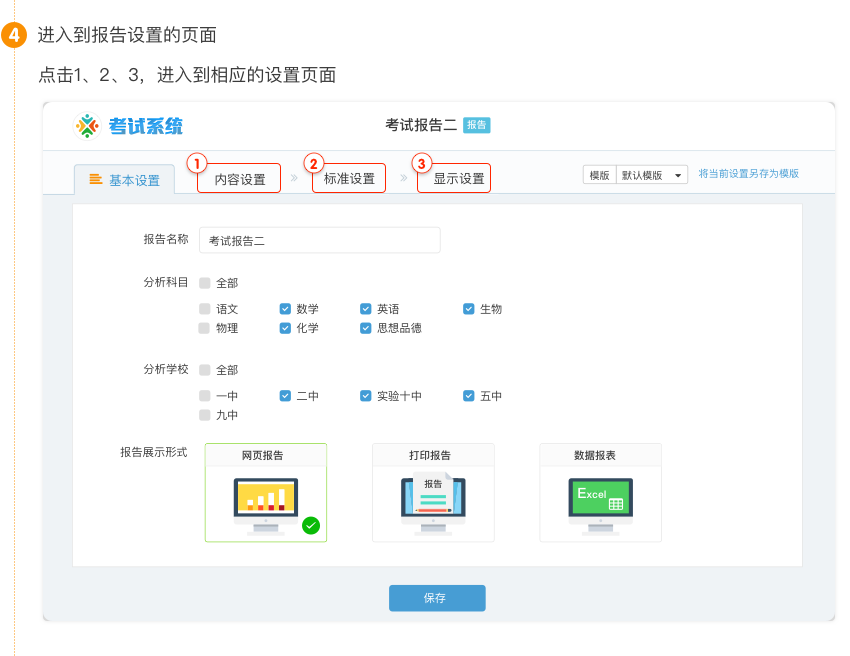Screen dimensions: 850x656
Task: Enable the 一中 school checkbox
Action: click(204, 396)
